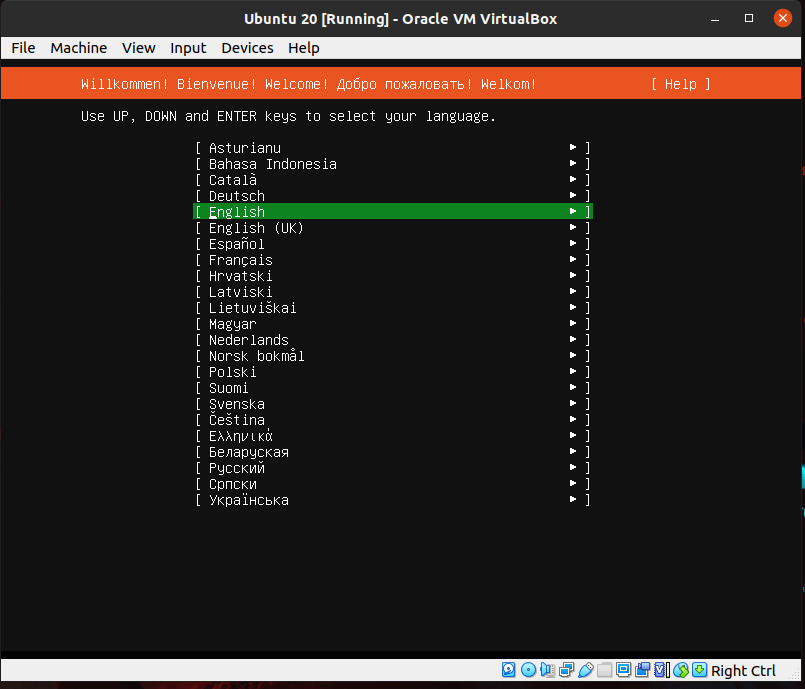Click the video recording status icon
This screenshot has width=805, height=689.
(x=642, y=670)
